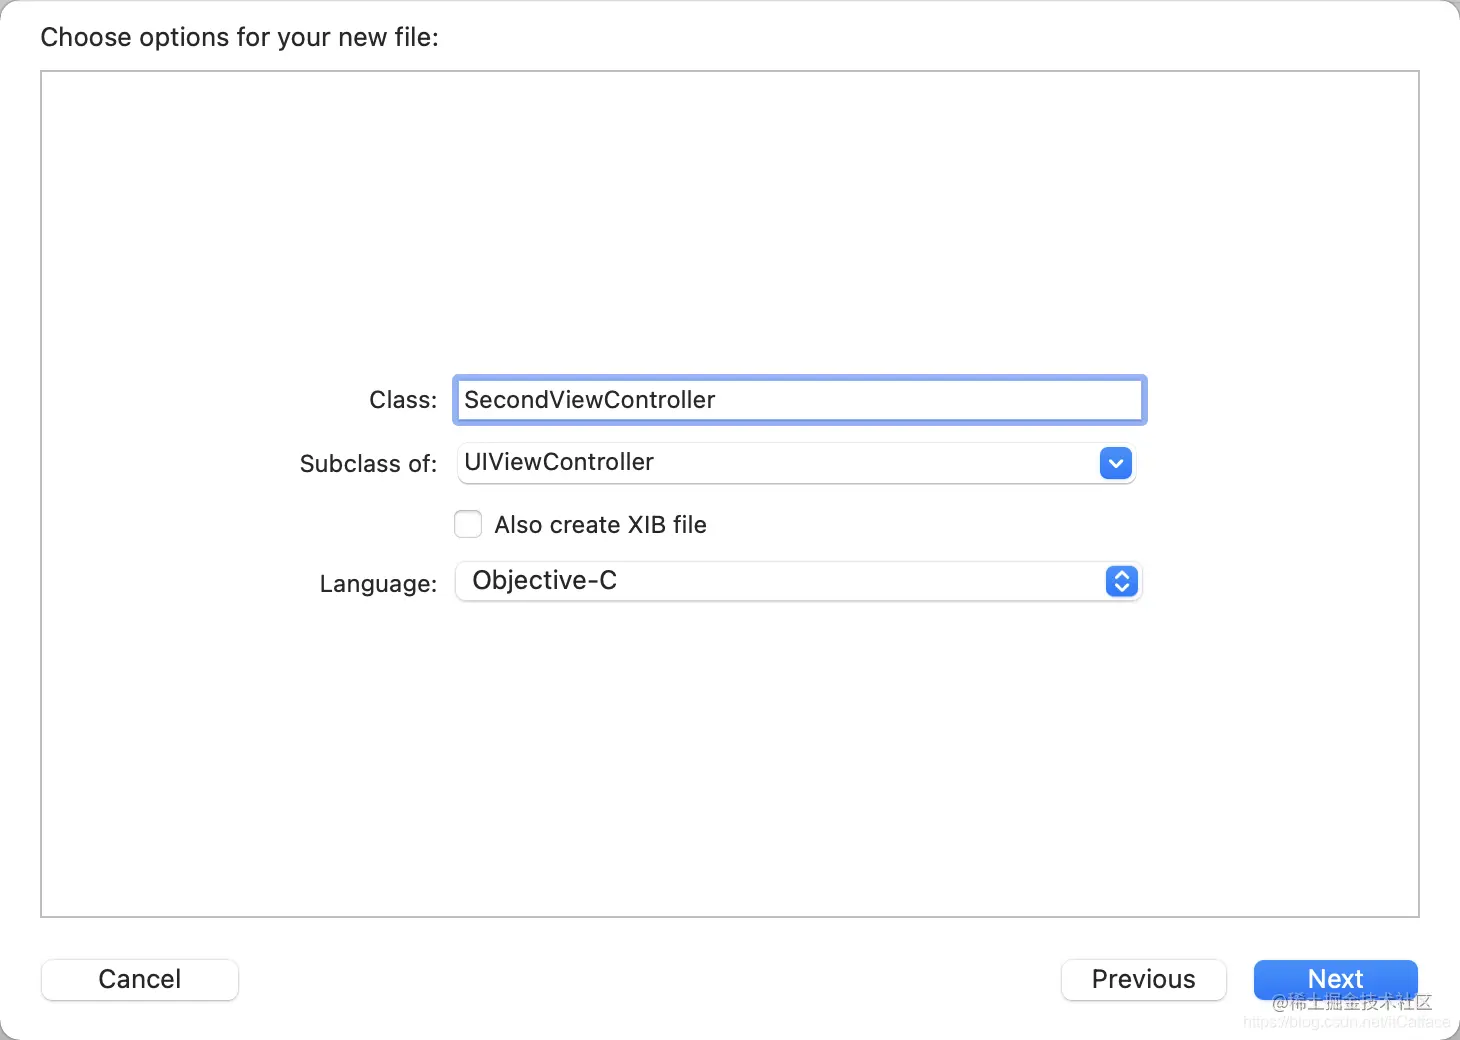Go back using the Previous button
This screenshot has height=1040, width=1460.
tap(1143, 979)
